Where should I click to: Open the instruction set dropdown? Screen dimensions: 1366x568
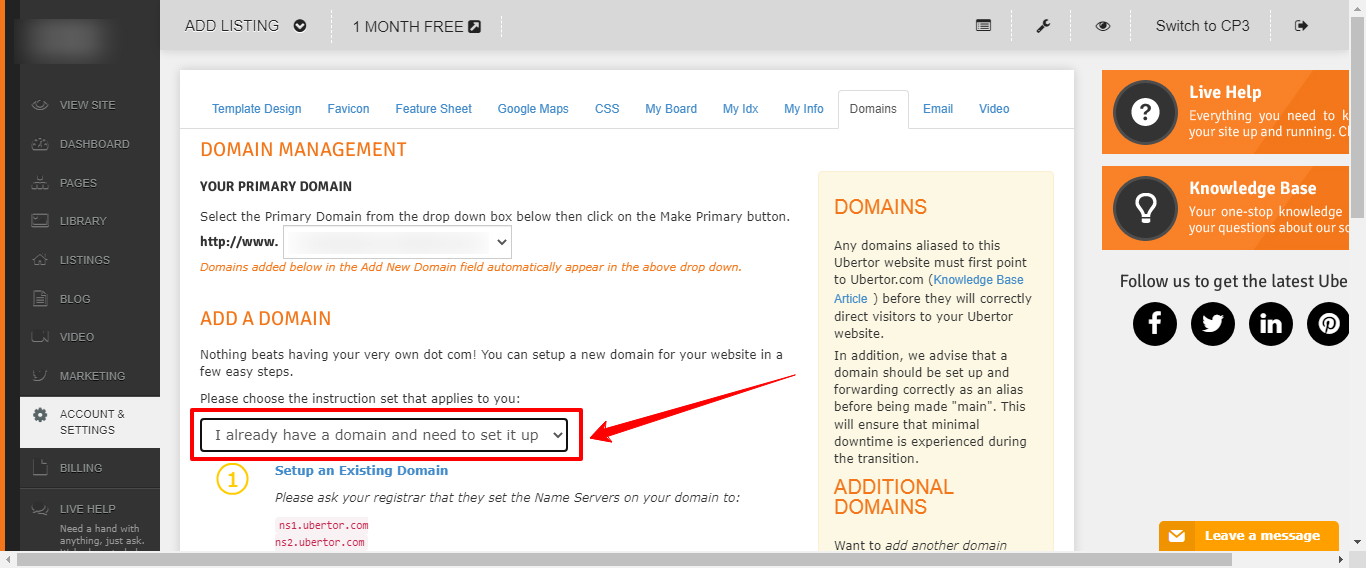(x=384, y=435)
